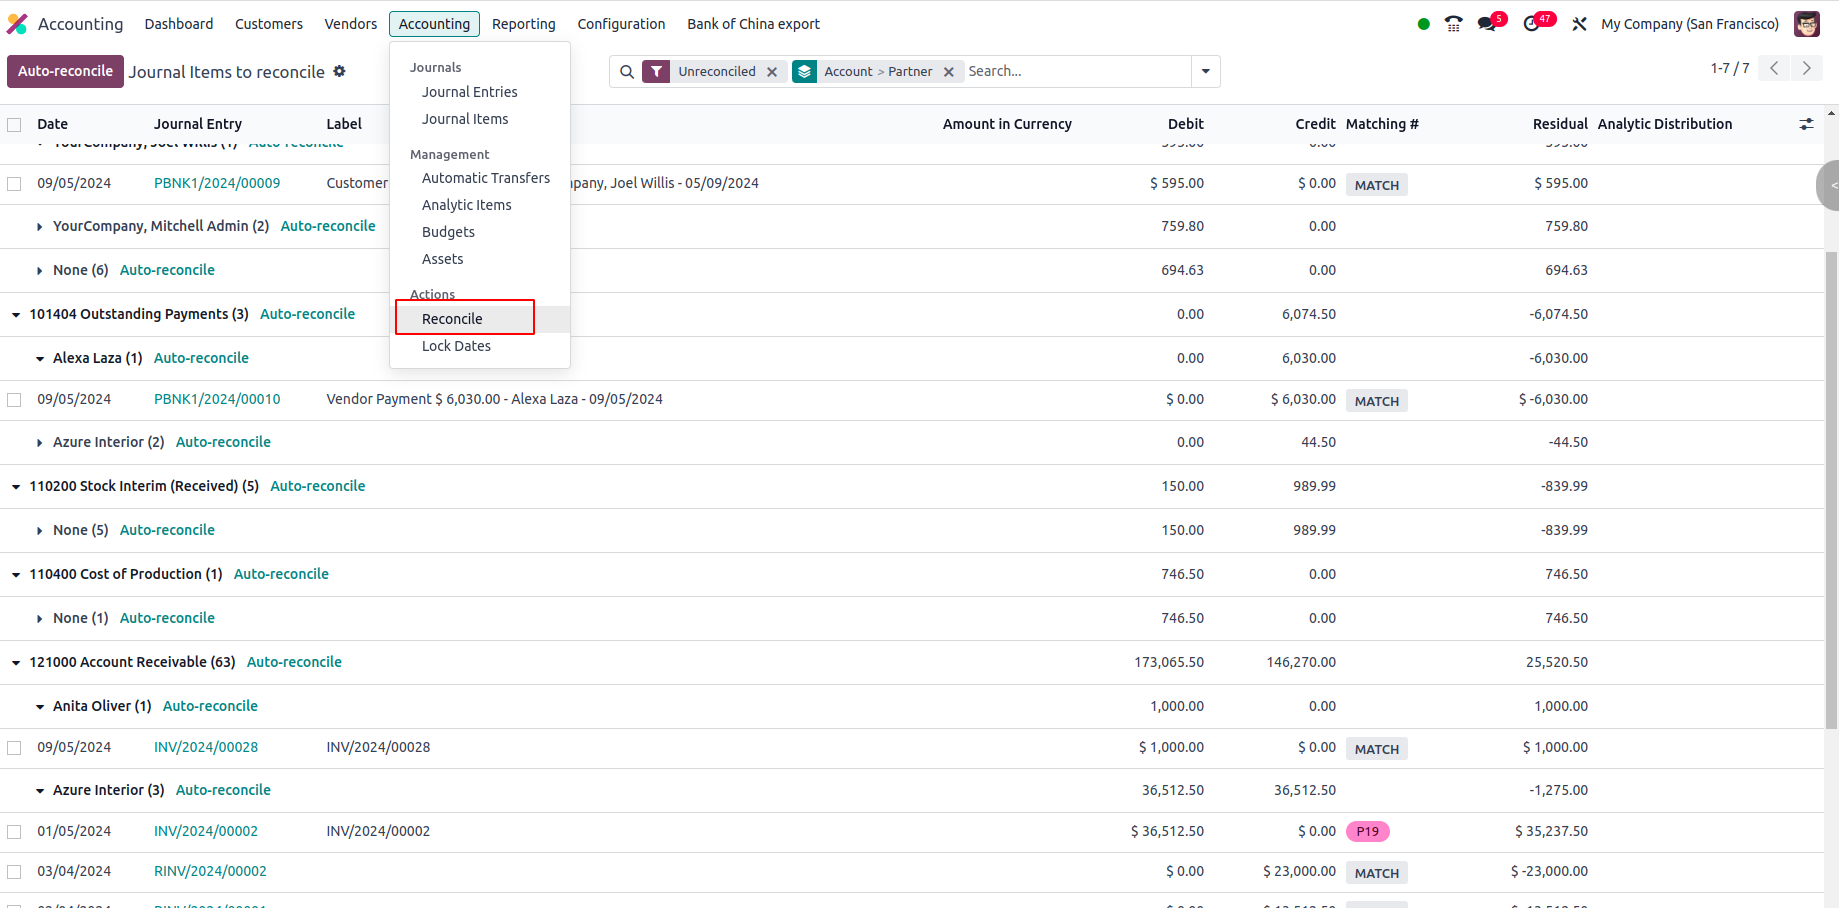Viewport: 1839px width, 908px height.
Task: Sort by the Residual column header
Action: point(1560,124)
